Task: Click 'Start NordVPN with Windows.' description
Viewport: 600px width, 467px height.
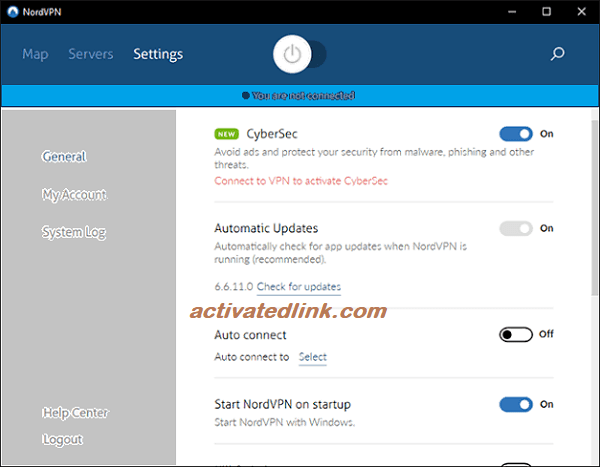Action: tap(285, 422)
